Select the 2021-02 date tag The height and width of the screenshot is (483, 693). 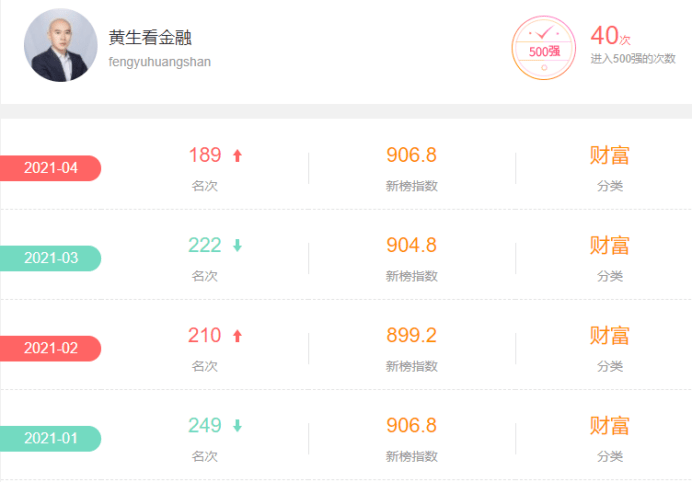coord(50,348)
